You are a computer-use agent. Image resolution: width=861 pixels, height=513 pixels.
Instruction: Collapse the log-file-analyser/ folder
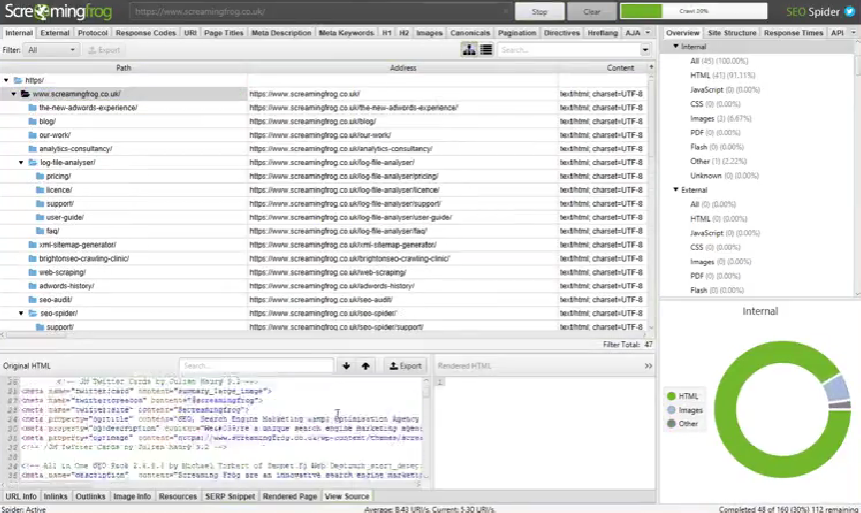pos(21,163)
